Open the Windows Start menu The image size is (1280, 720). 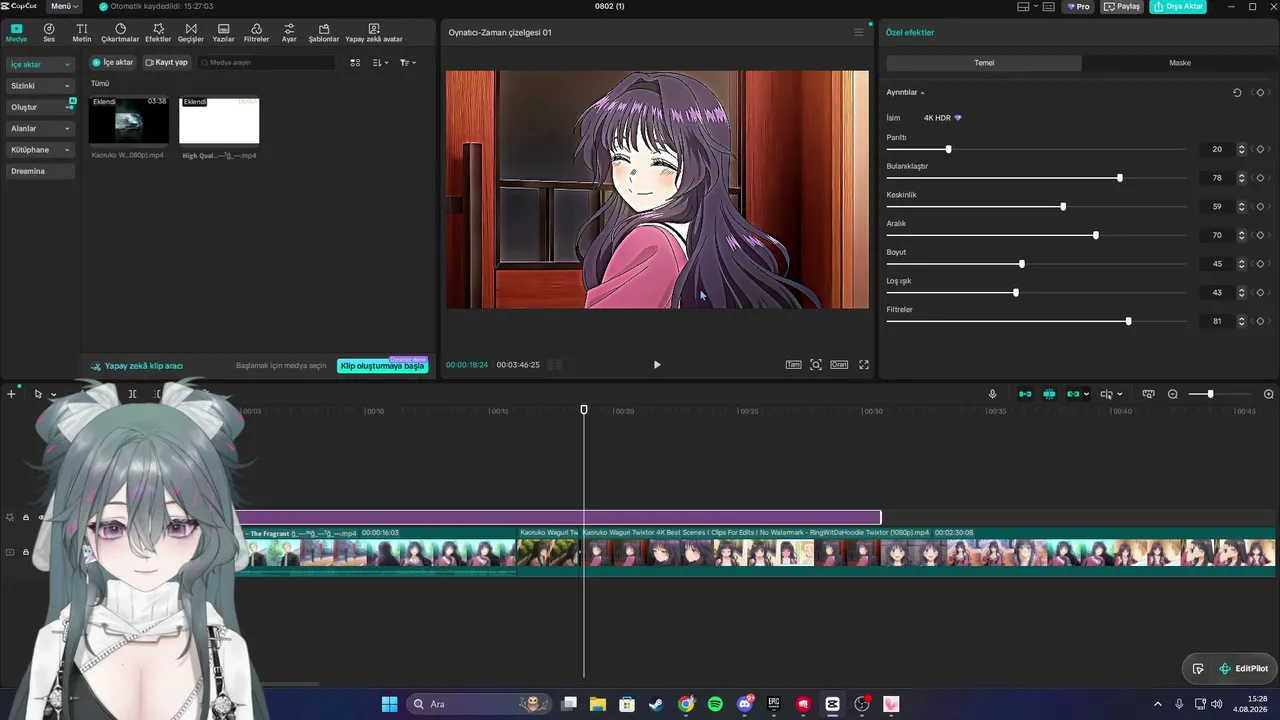tap(389, 704)
